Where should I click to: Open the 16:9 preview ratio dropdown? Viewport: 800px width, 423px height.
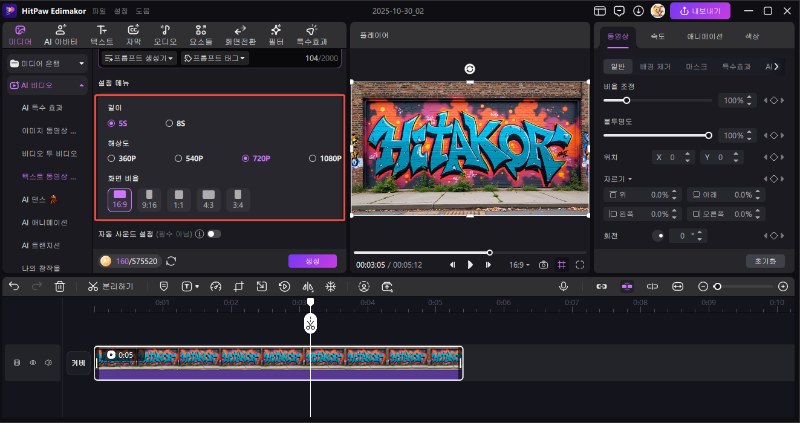[x=520, y=265]
